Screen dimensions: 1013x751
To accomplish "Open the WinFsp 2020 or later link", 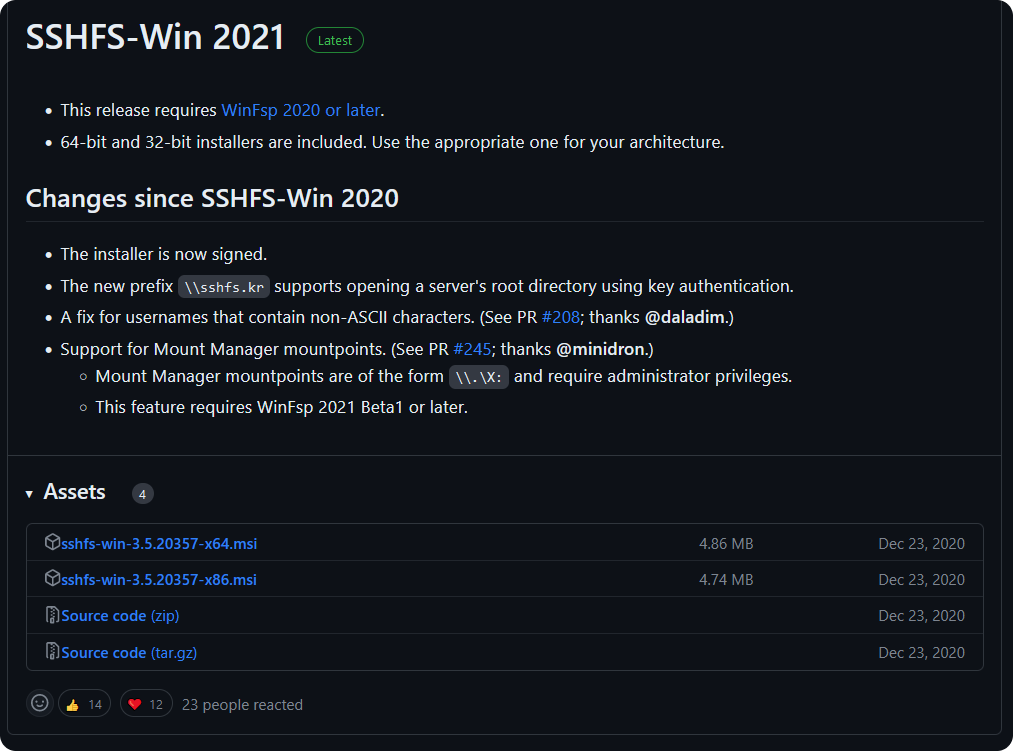I will point(300,110).
